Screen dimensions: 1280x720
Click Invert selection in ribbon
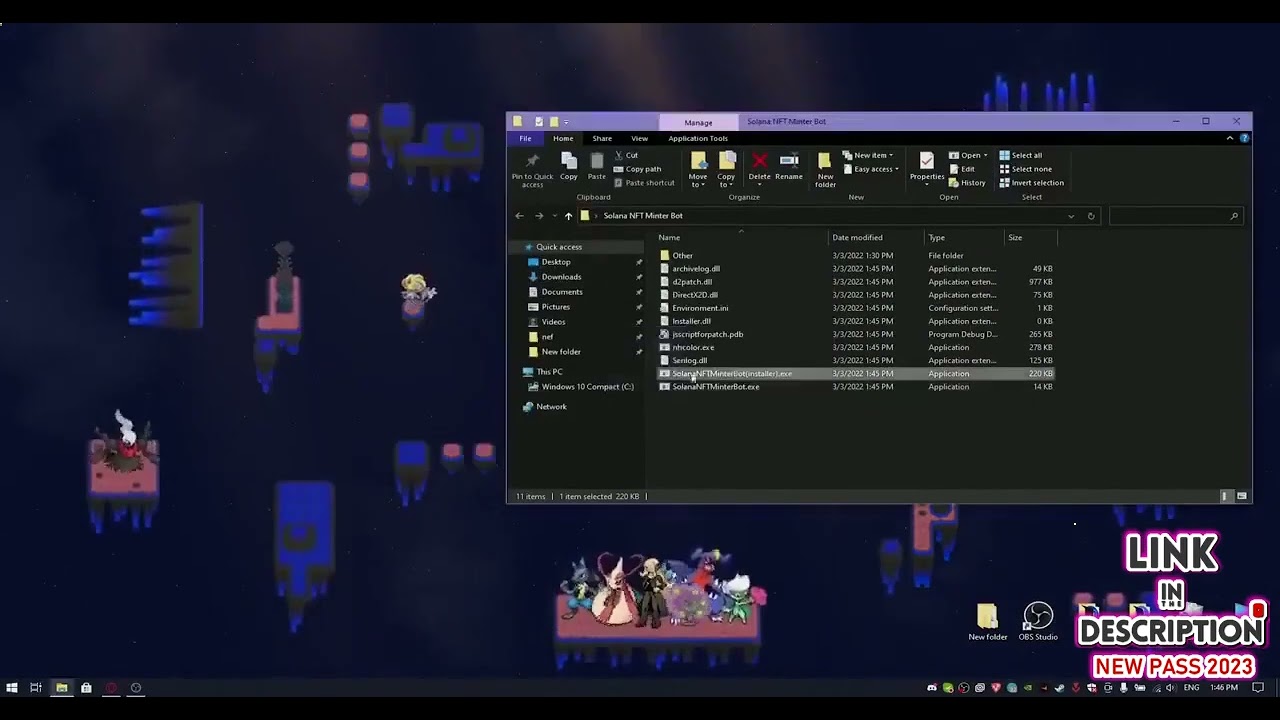click(x=1031, y=183)
